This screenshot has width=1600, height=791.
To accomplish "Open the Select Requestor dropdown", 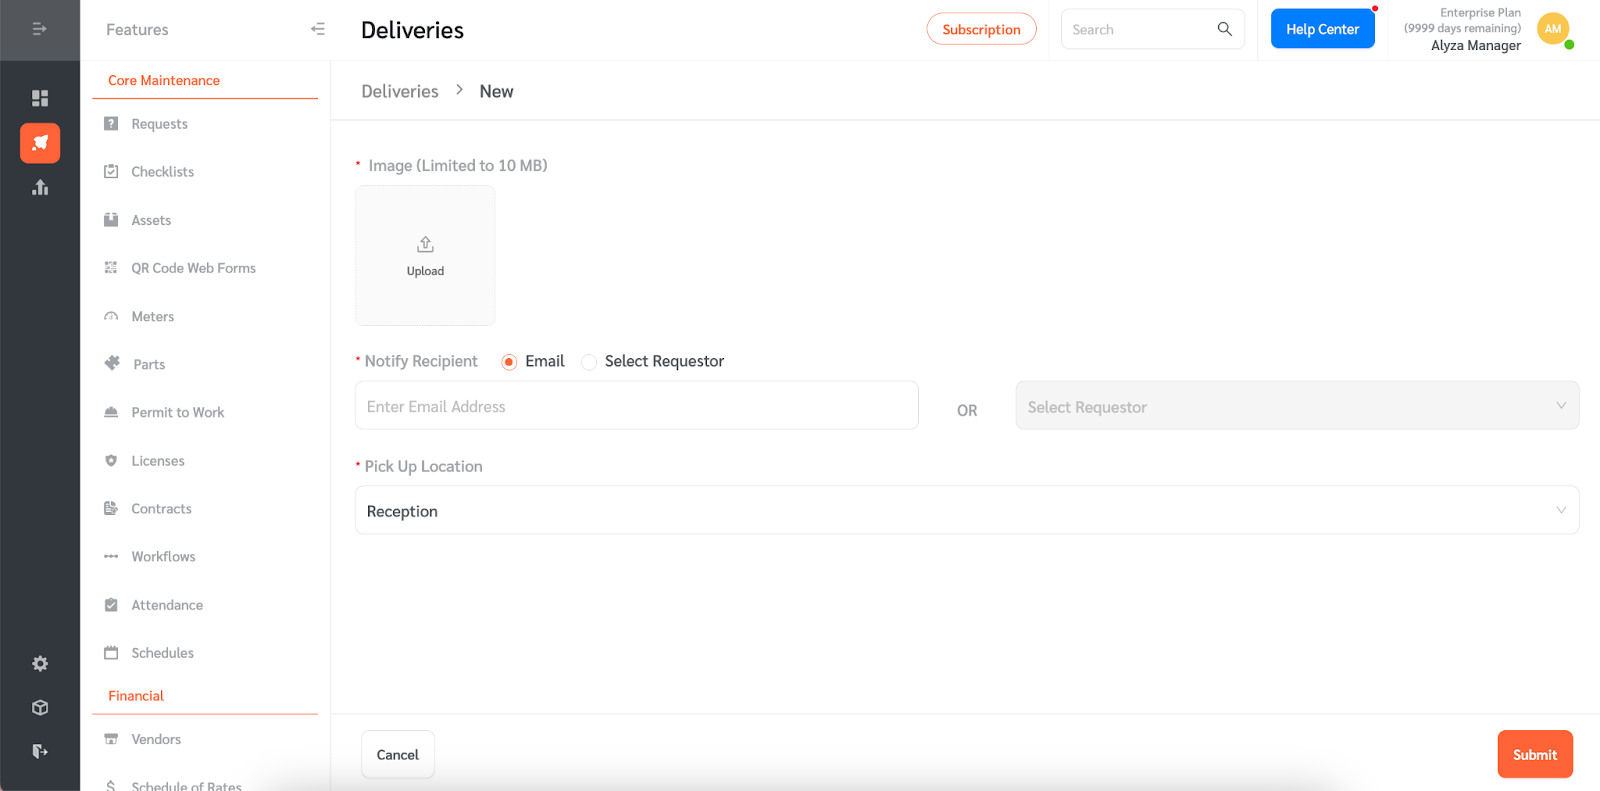I will click(x=1296, y=406).
